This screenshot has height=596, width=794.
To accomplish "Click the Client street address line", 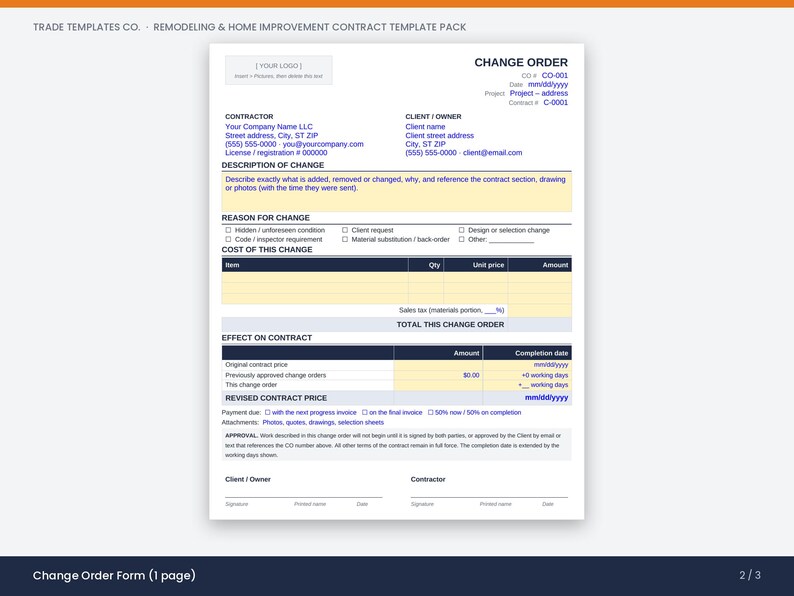I will click(440, 135).
